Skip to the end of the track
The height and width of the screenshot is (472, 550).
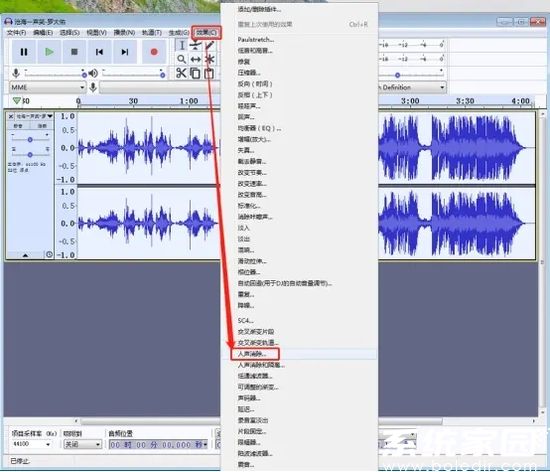[x=125, y=52]
